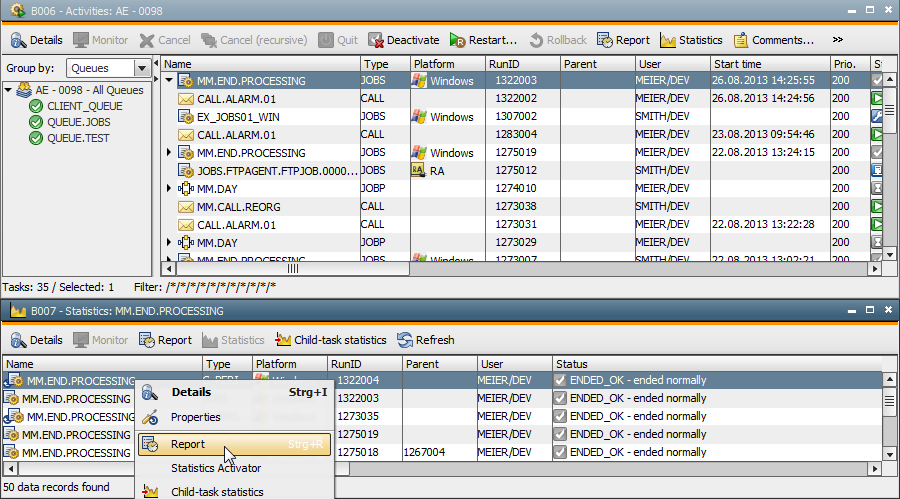Choose Properties in context menu
900x499 pixels.
pyautogui.click(x=235, y=417)
